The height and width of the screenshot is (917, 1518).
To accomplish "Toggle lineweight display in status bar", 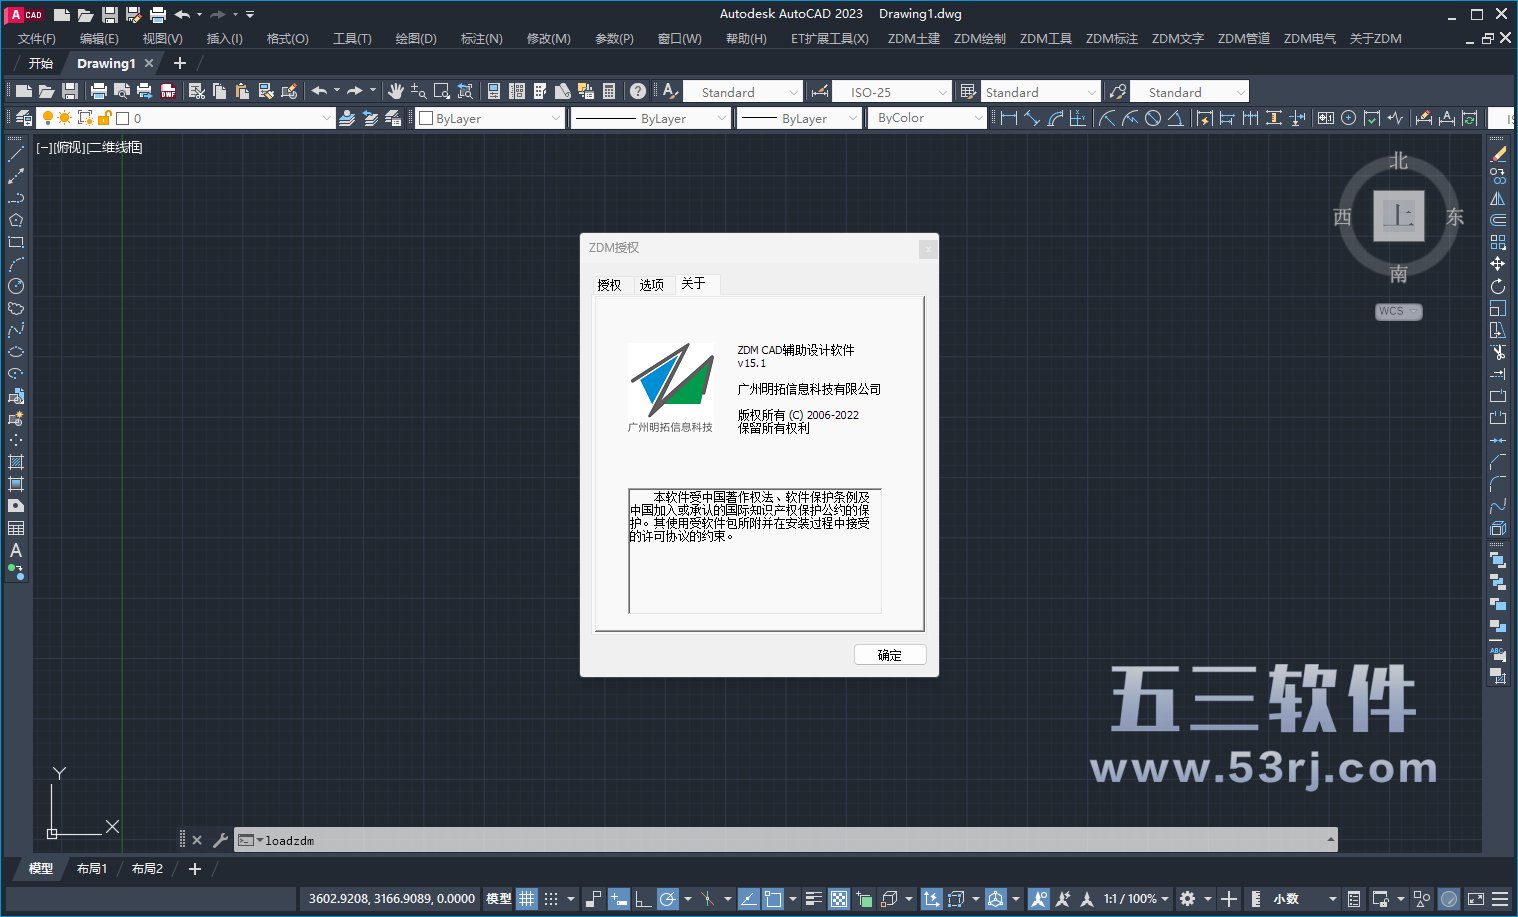I will (813, 898).
